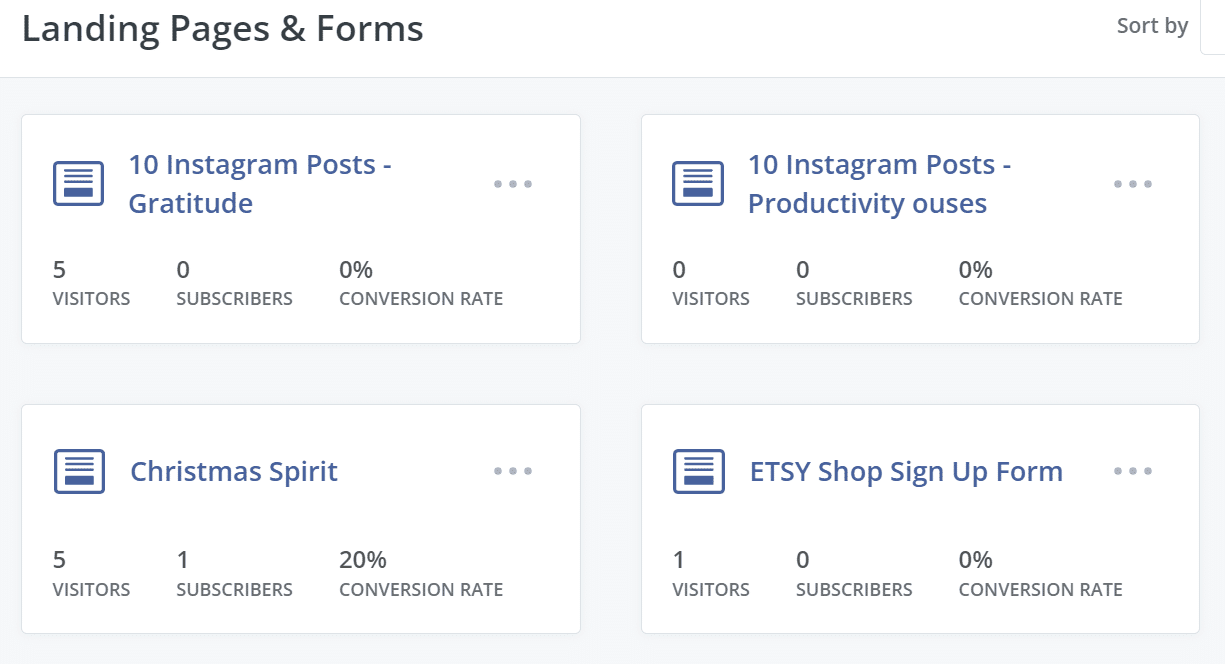The height and width of the screenshot is (664, 1225).
Task: Open the ETSY Shop Sign Up Form
Action: (906, 470)
